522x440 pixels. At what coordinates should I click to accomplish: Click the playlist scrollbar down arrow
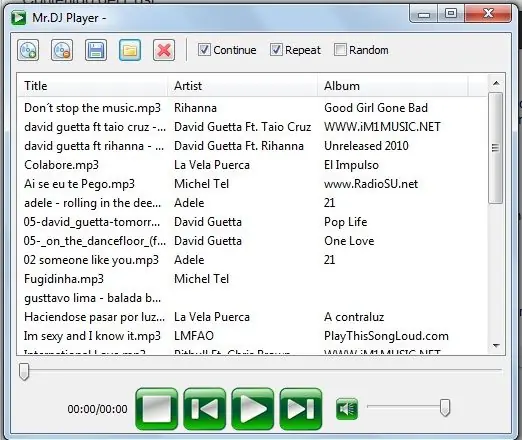click(496, 346)
